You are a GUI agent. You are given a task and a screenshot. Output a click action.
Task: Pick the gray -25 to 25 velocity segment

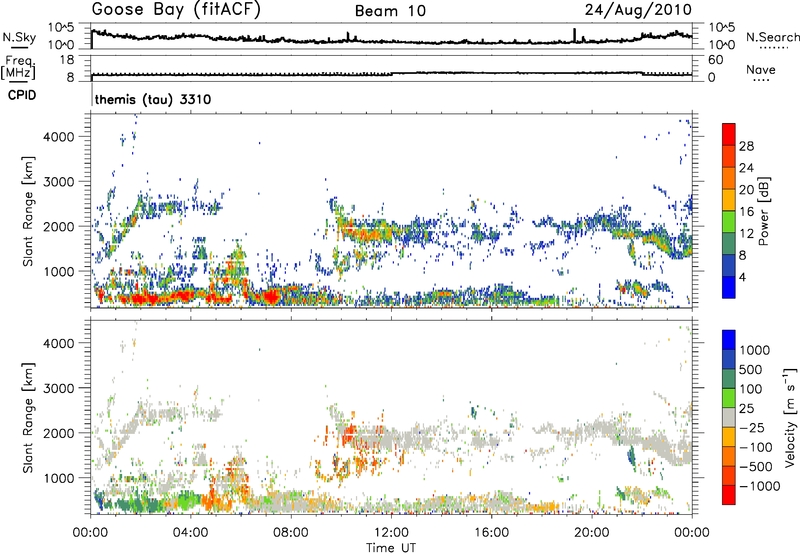(x=729, y=417)
